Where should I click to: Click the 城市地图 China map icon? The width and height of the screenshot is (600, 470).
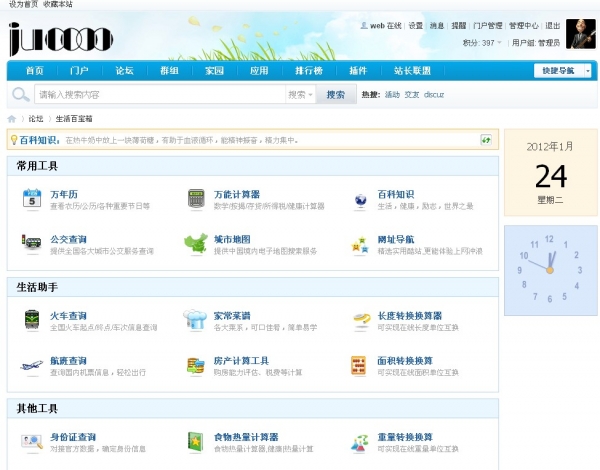pos(196,243)
